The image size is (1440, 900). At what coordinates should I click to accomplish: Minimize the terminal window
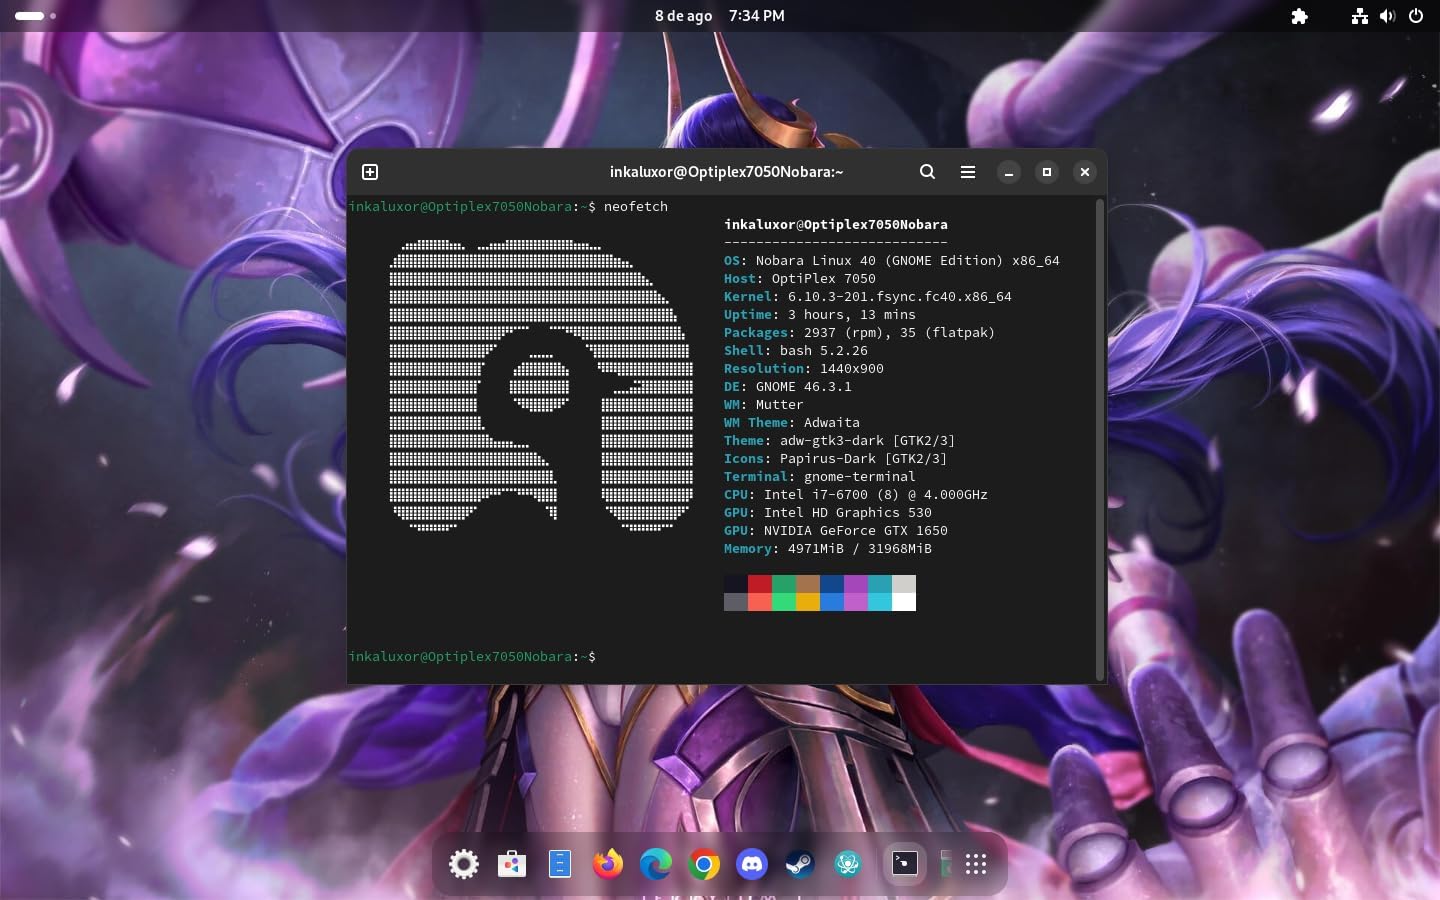[x=1009, y=172]
